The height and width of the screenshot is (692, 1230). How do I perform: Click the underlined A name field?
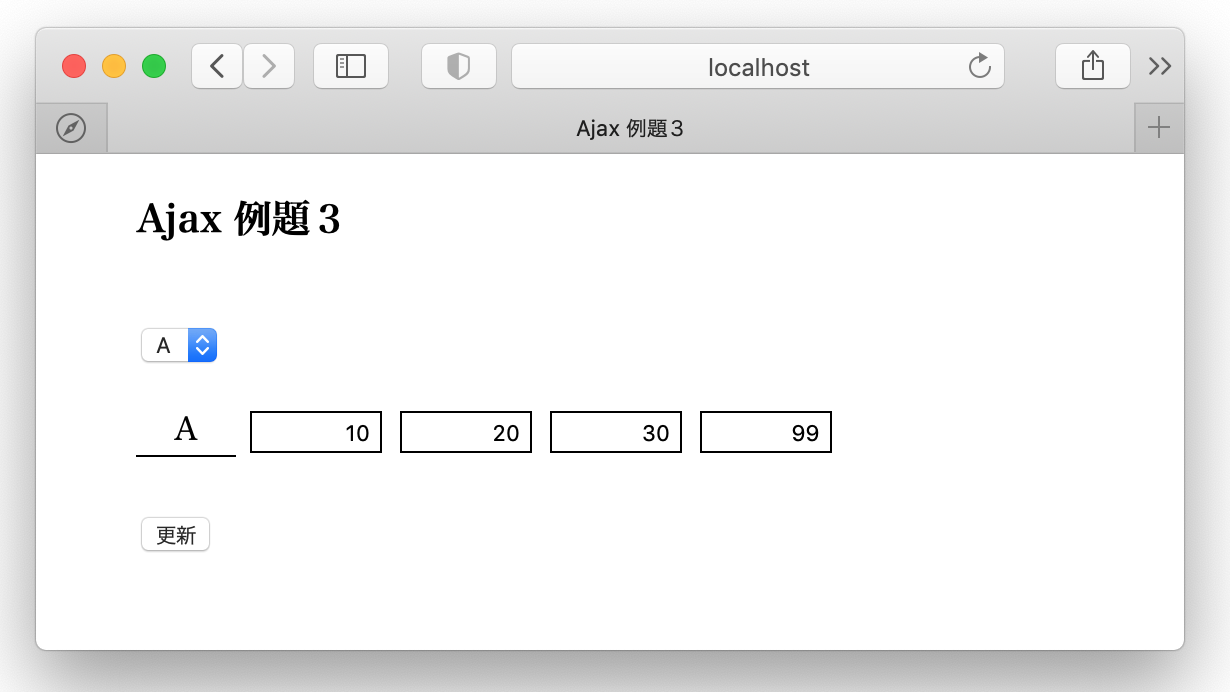coord(186,431)
